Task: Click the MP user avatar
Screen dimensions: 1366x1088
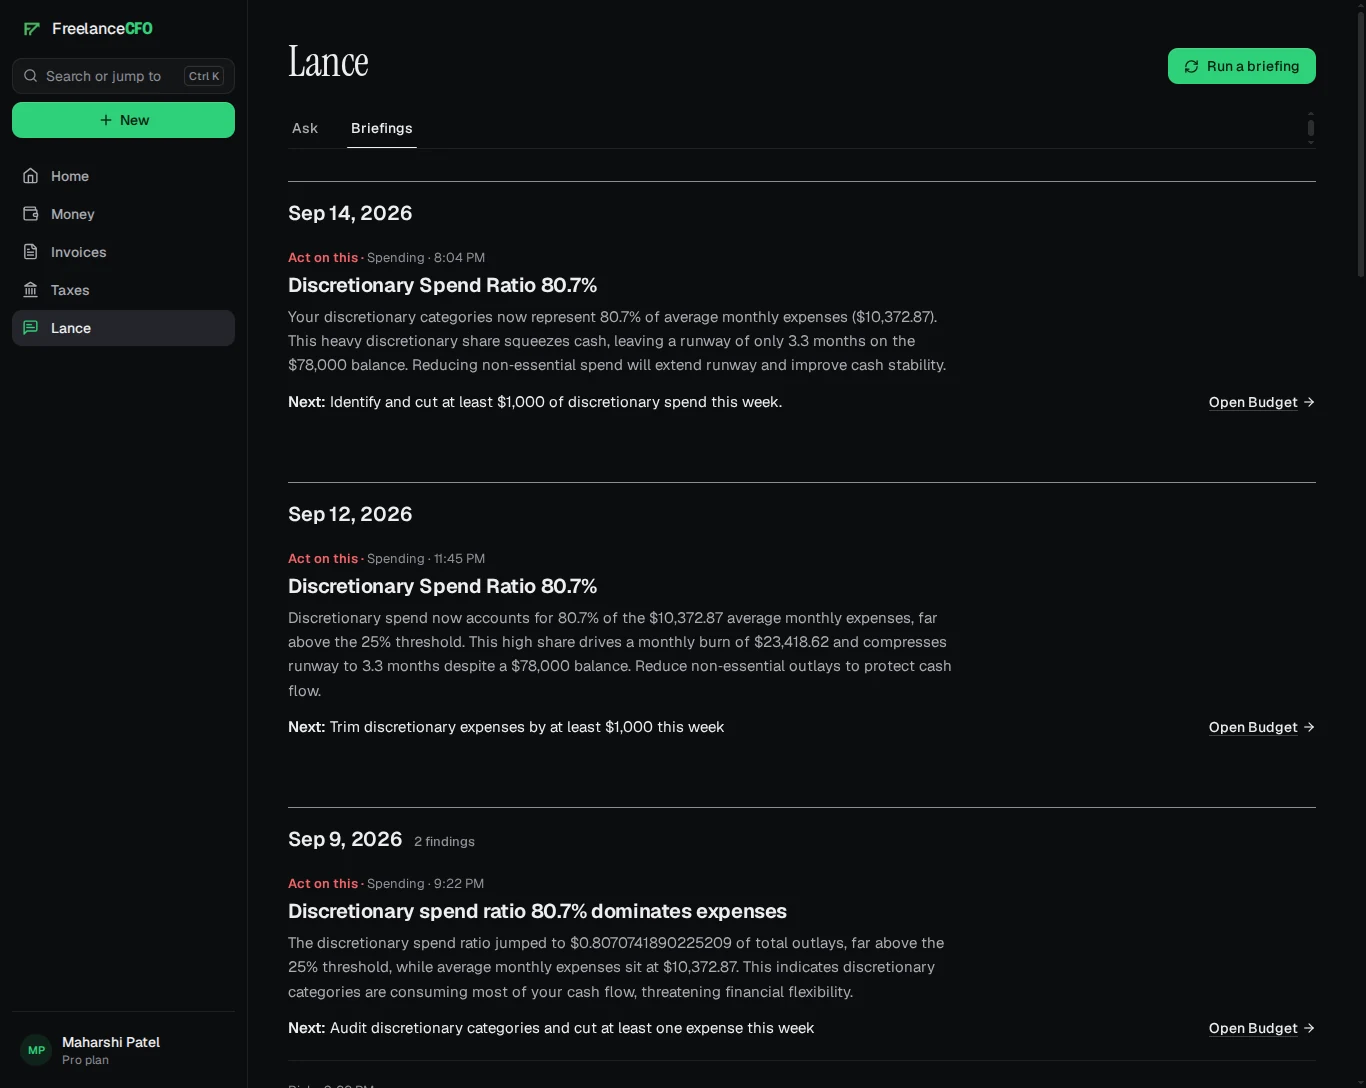Action: tap(36, 1050)
